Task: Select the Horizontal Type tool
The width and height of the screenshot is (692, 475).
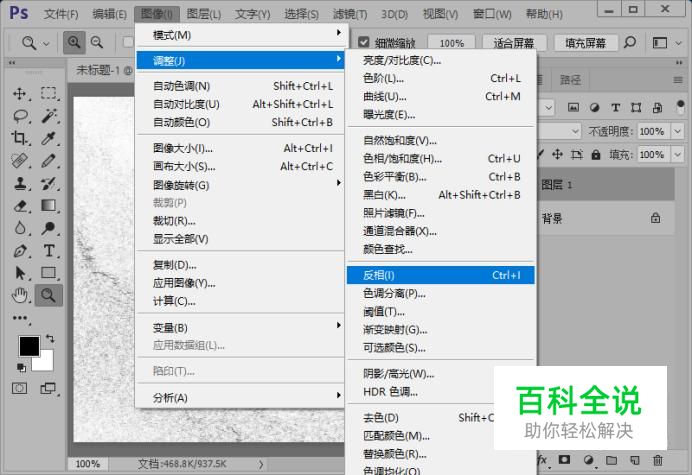Action: 49,251
